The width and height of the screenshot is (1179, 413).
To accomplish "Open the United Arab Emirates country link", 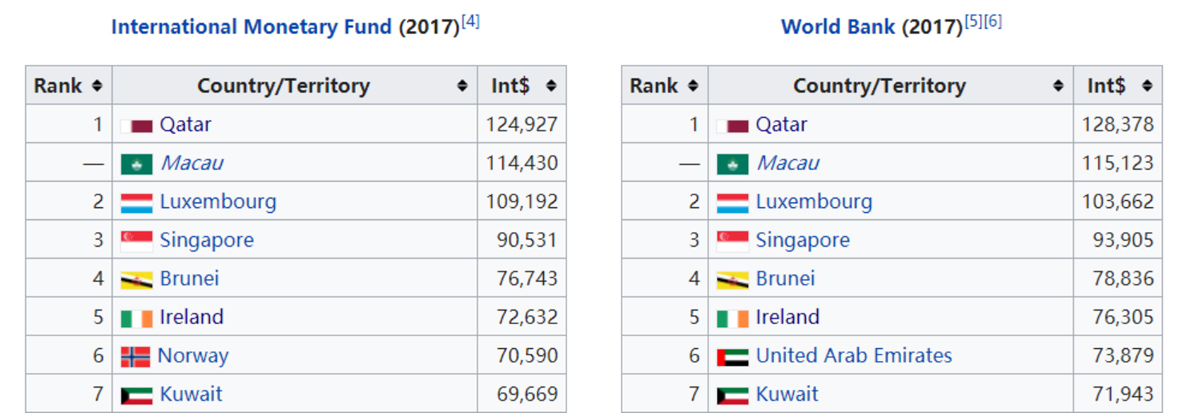I will pyautogui.click(x=853, y=356).
